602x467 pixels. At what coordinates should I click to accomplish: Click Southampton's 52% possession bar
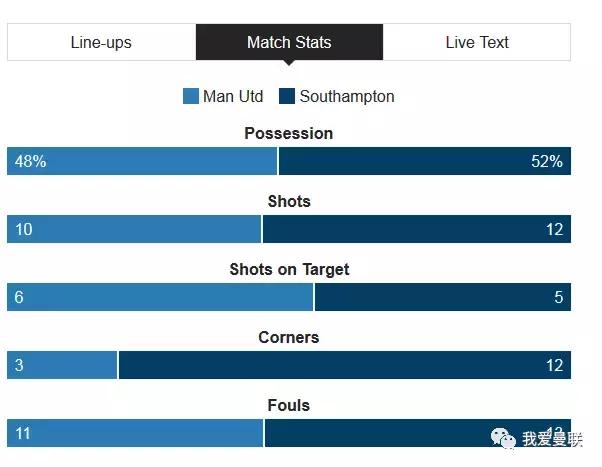[x=424, y=161]
